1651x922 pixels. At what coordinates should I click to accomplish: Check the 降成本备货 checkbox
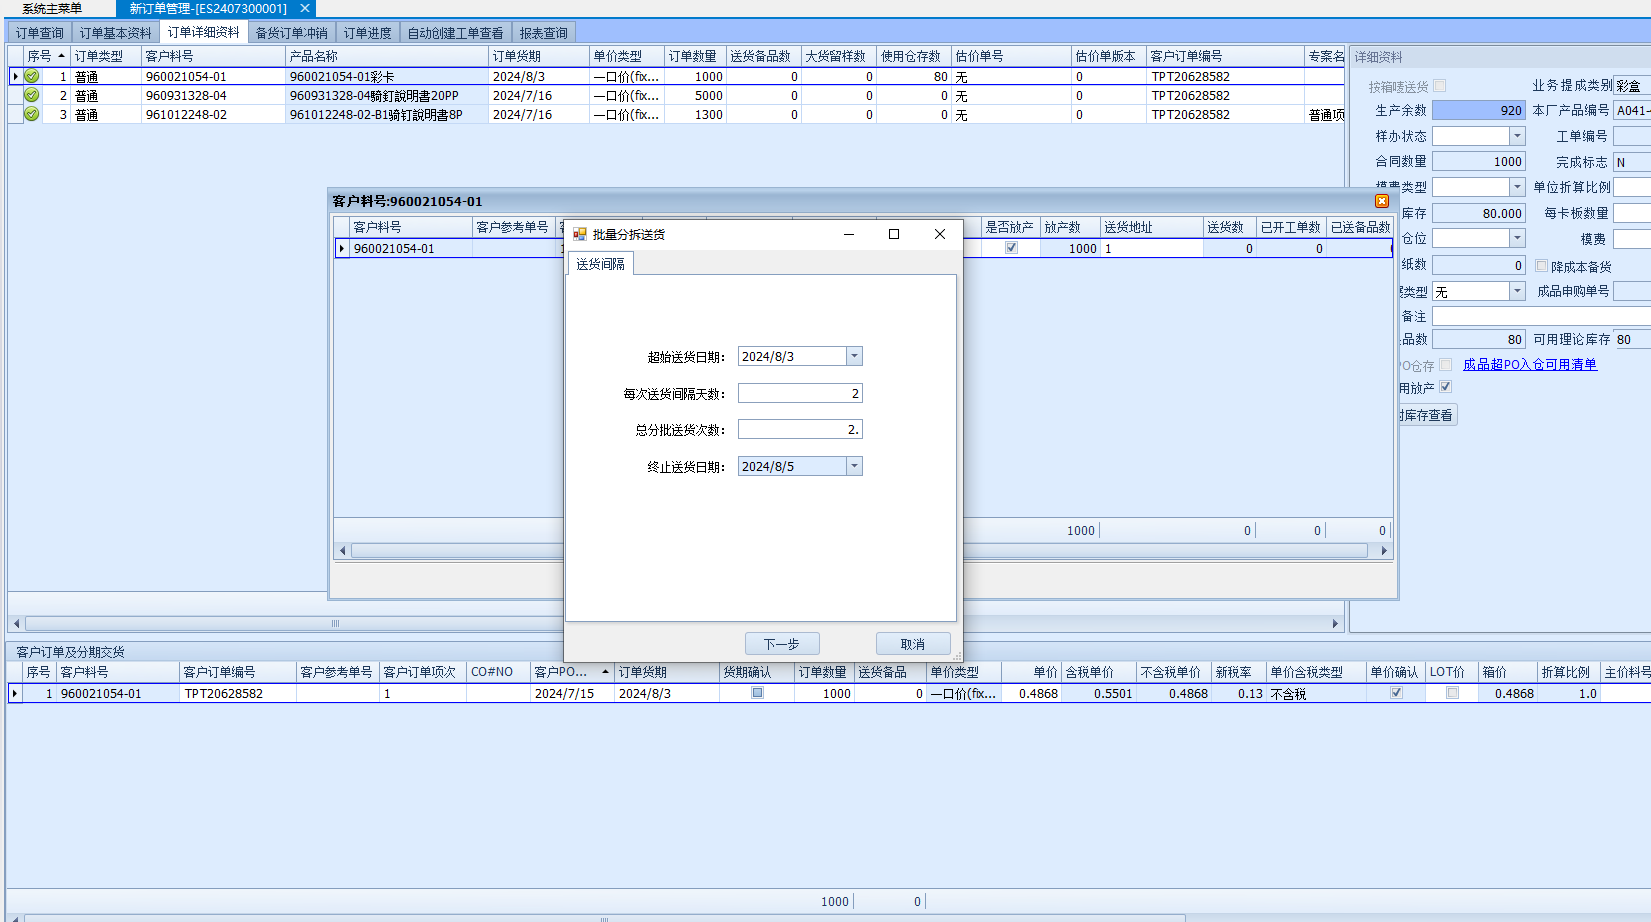pyautogui.click(x=1541, y=266)
